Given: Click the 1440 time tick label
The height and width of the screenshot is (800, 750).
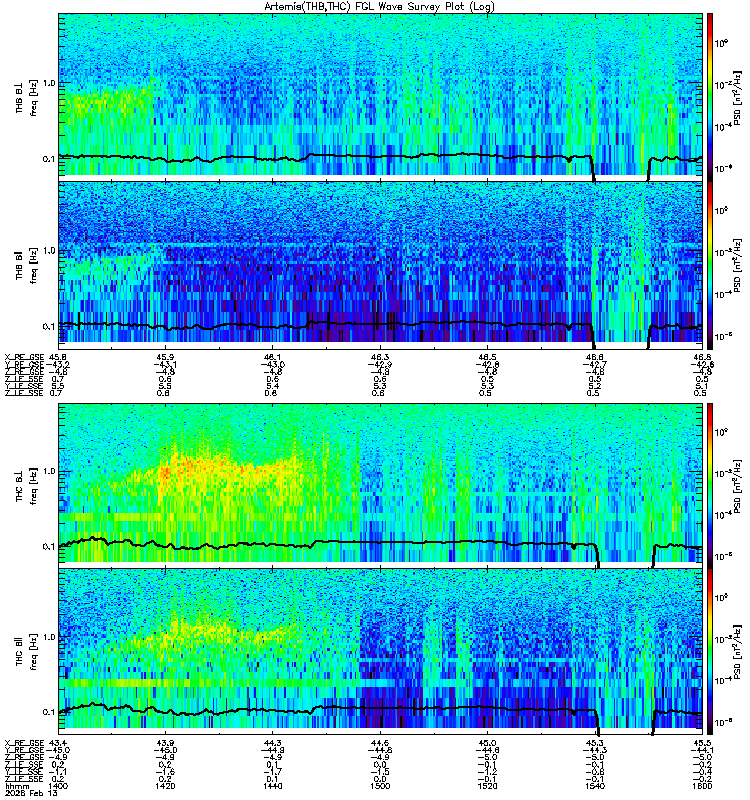Looking at the screenshot, I should click(x=272, y=787).
